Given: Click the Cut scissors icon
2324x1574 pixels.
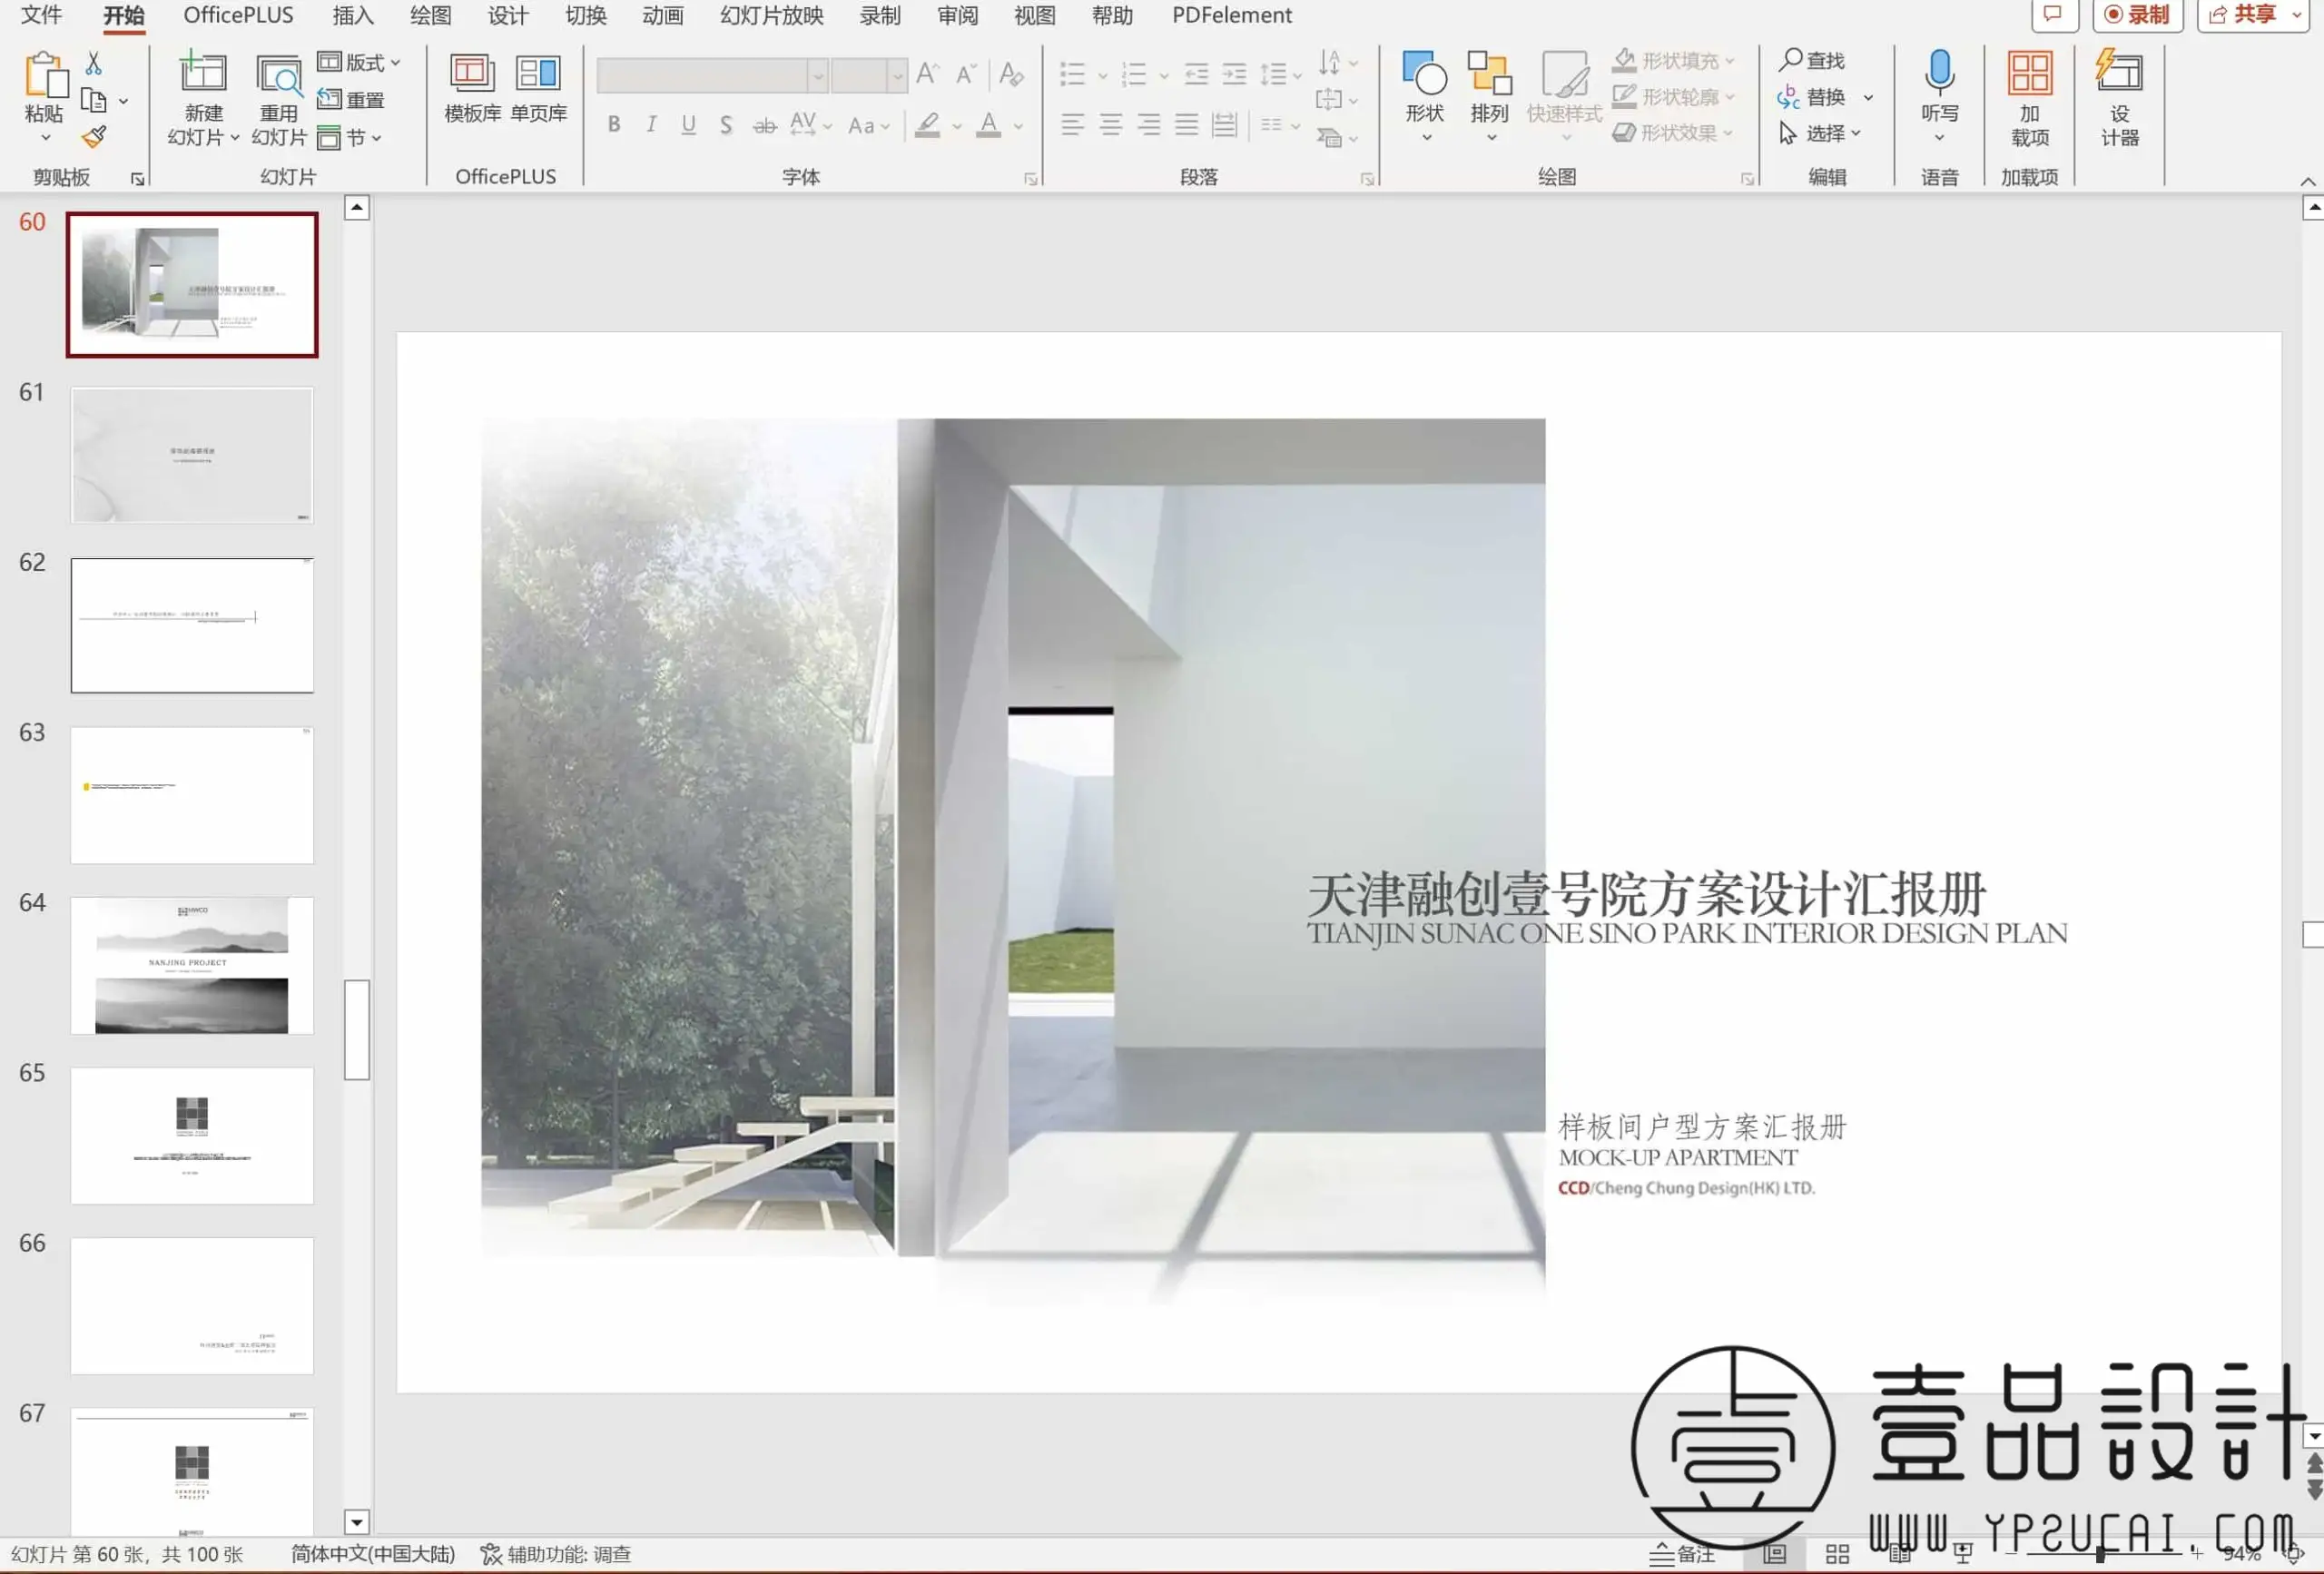Looking at the screenshot, I should pos(94,64).
